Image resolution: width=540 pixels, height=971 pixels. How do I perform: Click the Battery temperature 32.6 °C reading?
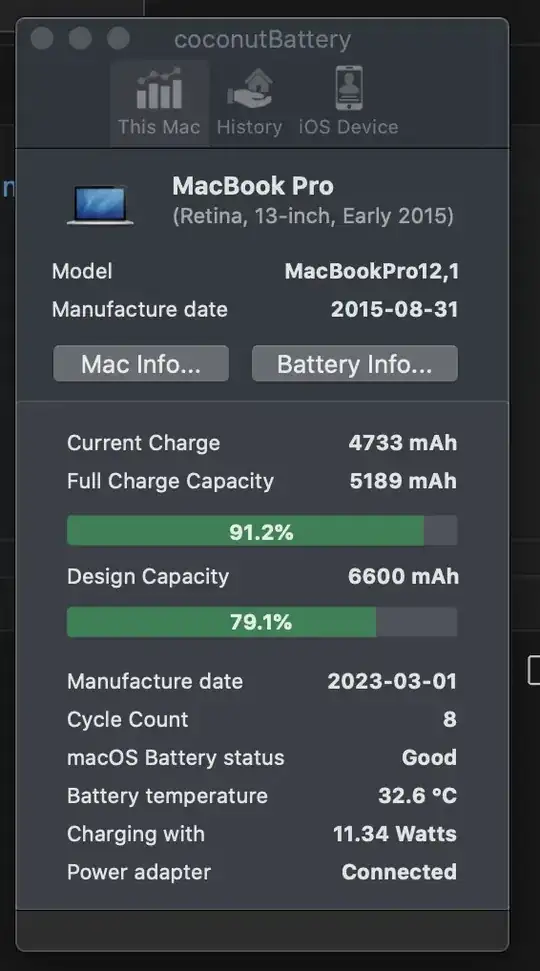point(417,796)
